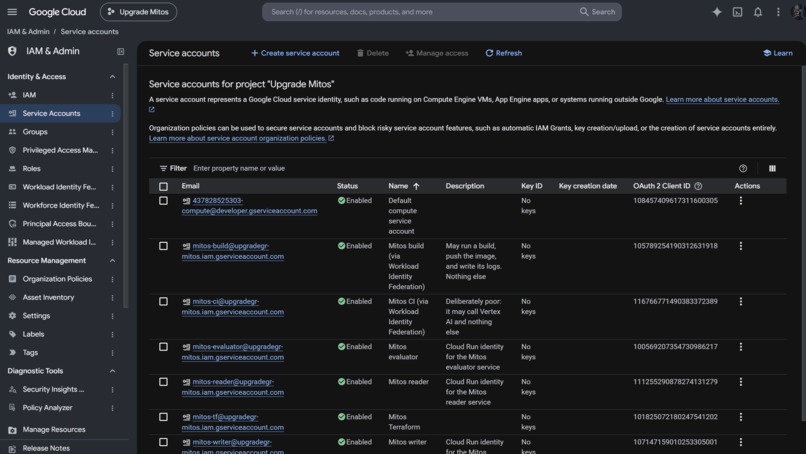Focus the top resource search field
The width and height of the screenshot is (806, 454).
pyautogui.click(x=422, y=12)
